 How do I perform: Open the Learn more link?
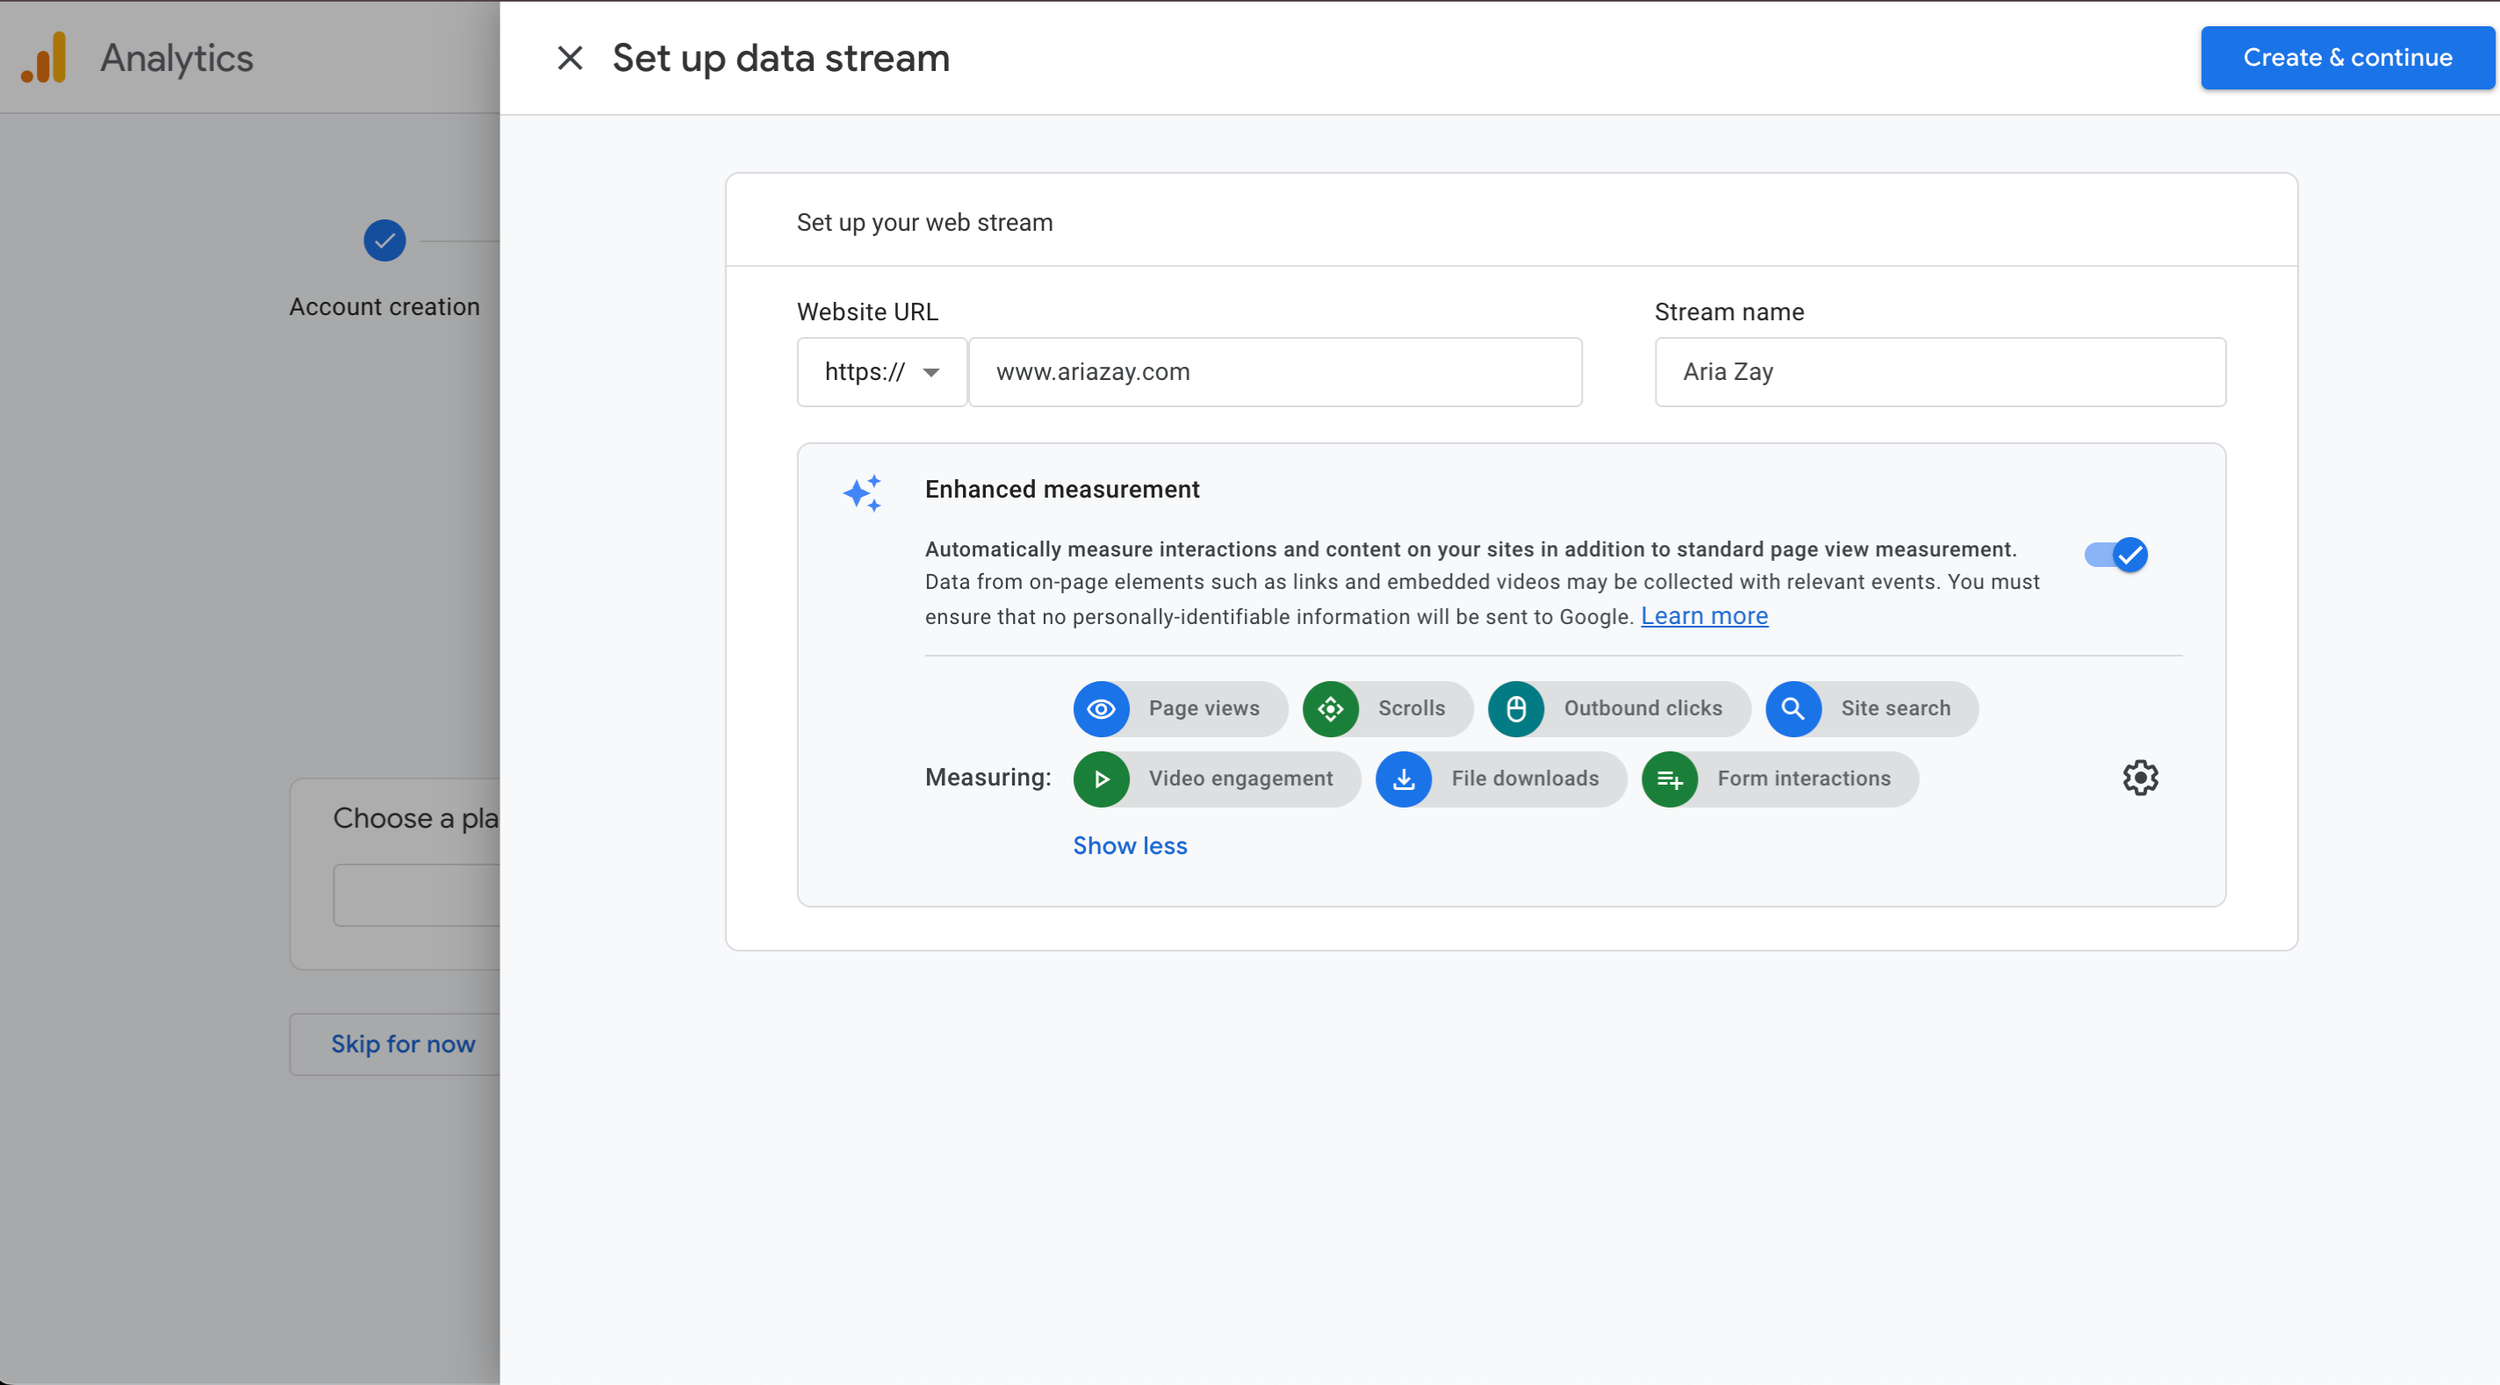point(1704,616)
